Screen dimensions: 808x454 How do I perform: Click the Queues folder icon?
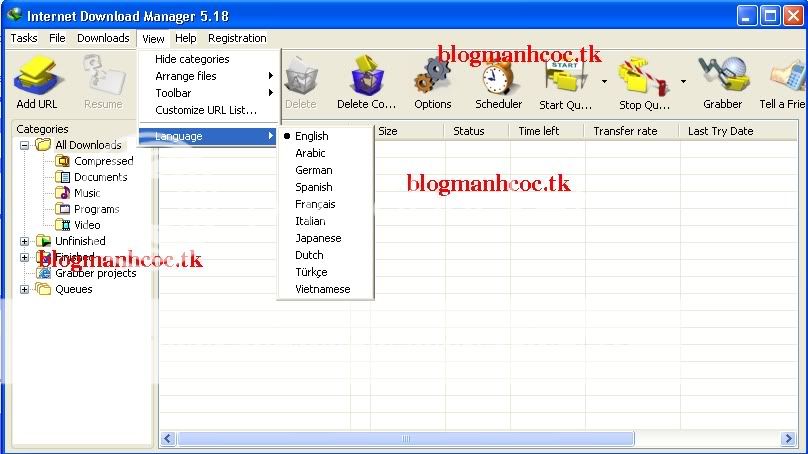coord(43,289)
